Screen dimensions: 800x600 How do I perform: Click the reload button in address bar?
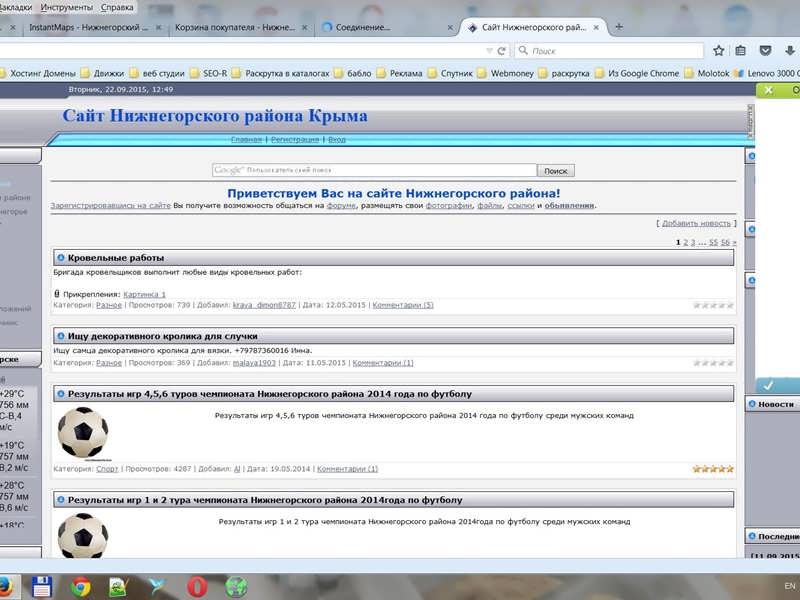[502, 50]
